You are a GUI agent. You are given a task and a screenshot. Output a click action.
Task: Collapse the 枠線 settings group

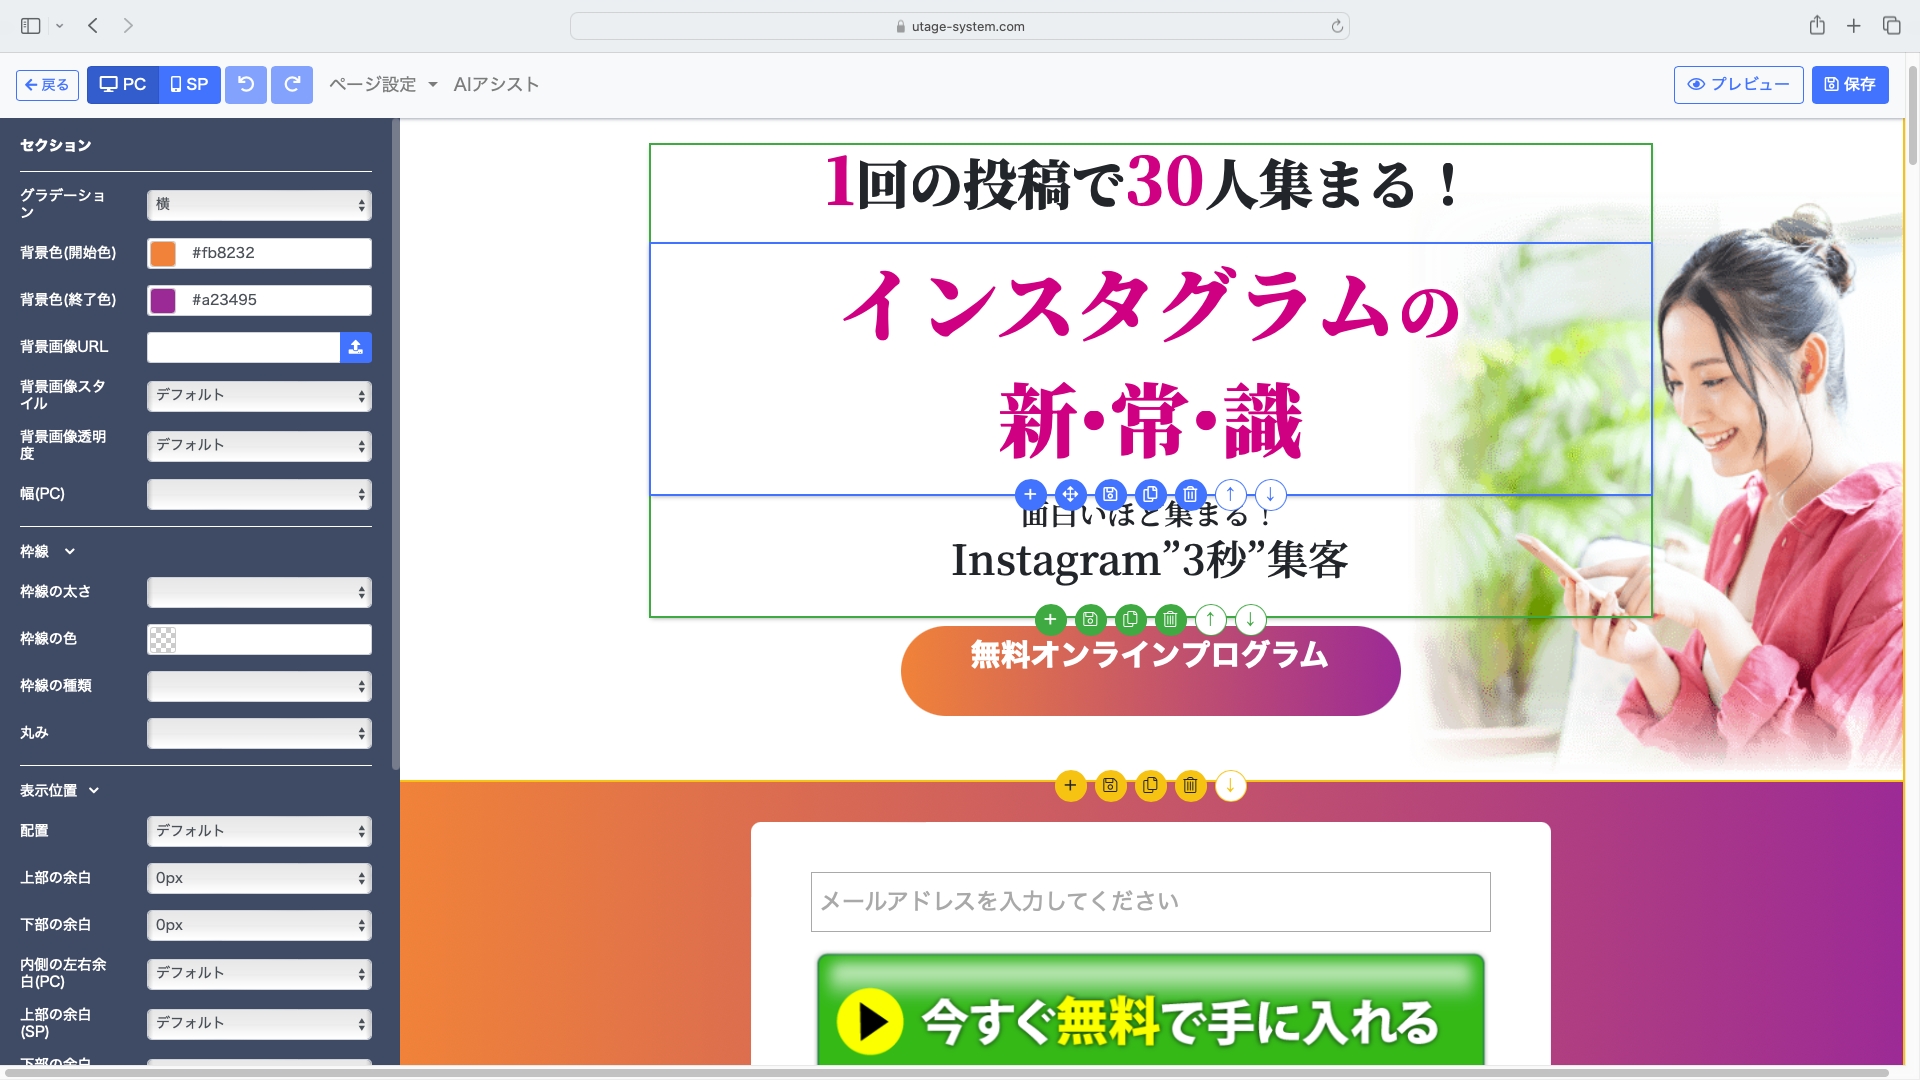coord(47,551)
